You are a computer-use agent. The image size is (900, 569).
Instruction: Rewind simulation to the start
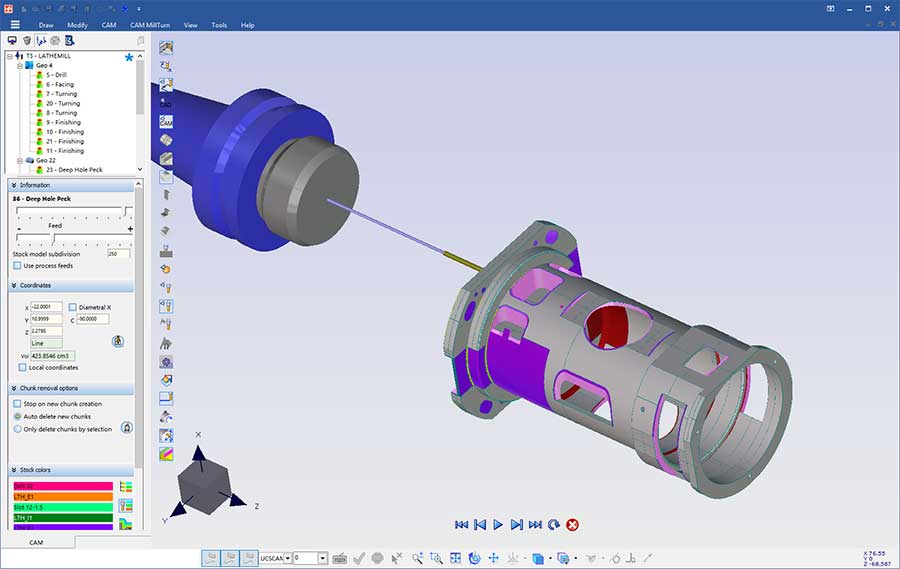point(461,524)
